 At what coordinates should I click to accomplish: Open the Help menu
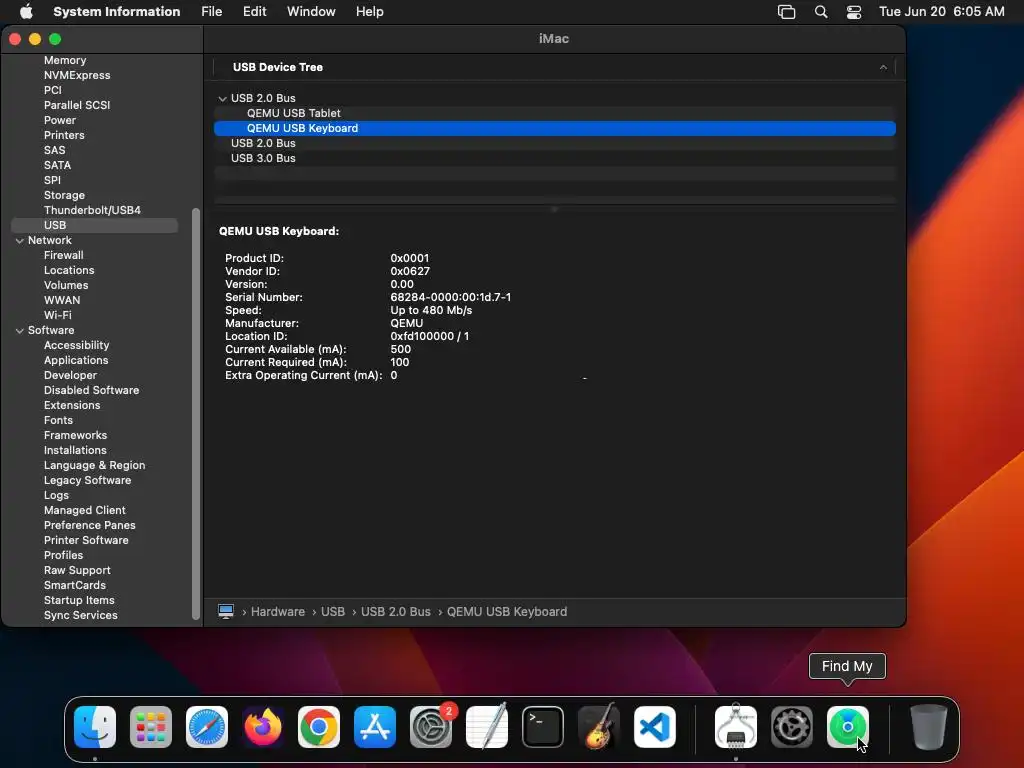(x=370, y=12)
